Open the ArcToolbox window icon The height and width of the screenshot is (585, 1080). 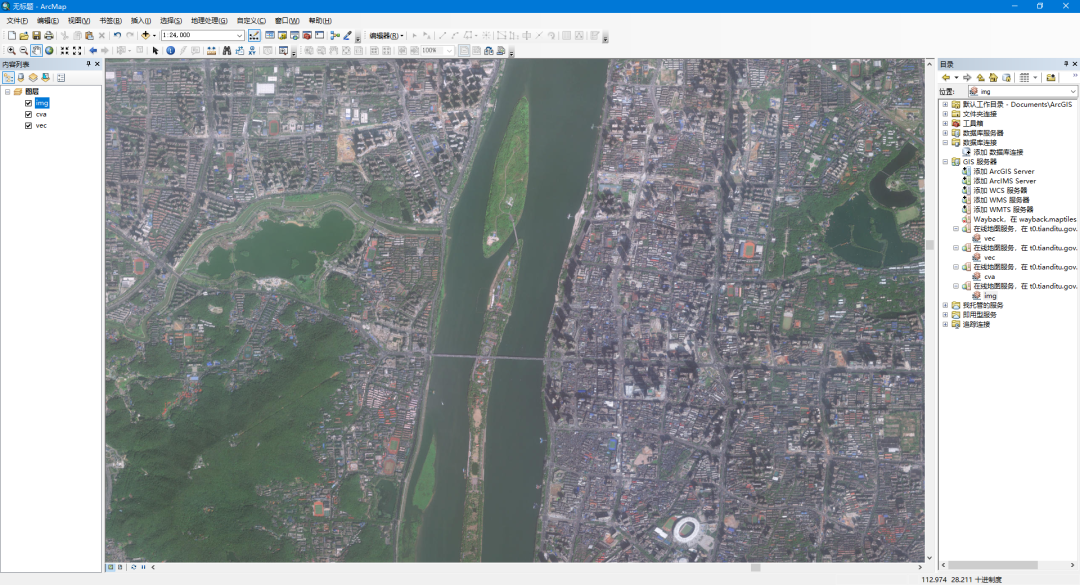coord(307,35)
